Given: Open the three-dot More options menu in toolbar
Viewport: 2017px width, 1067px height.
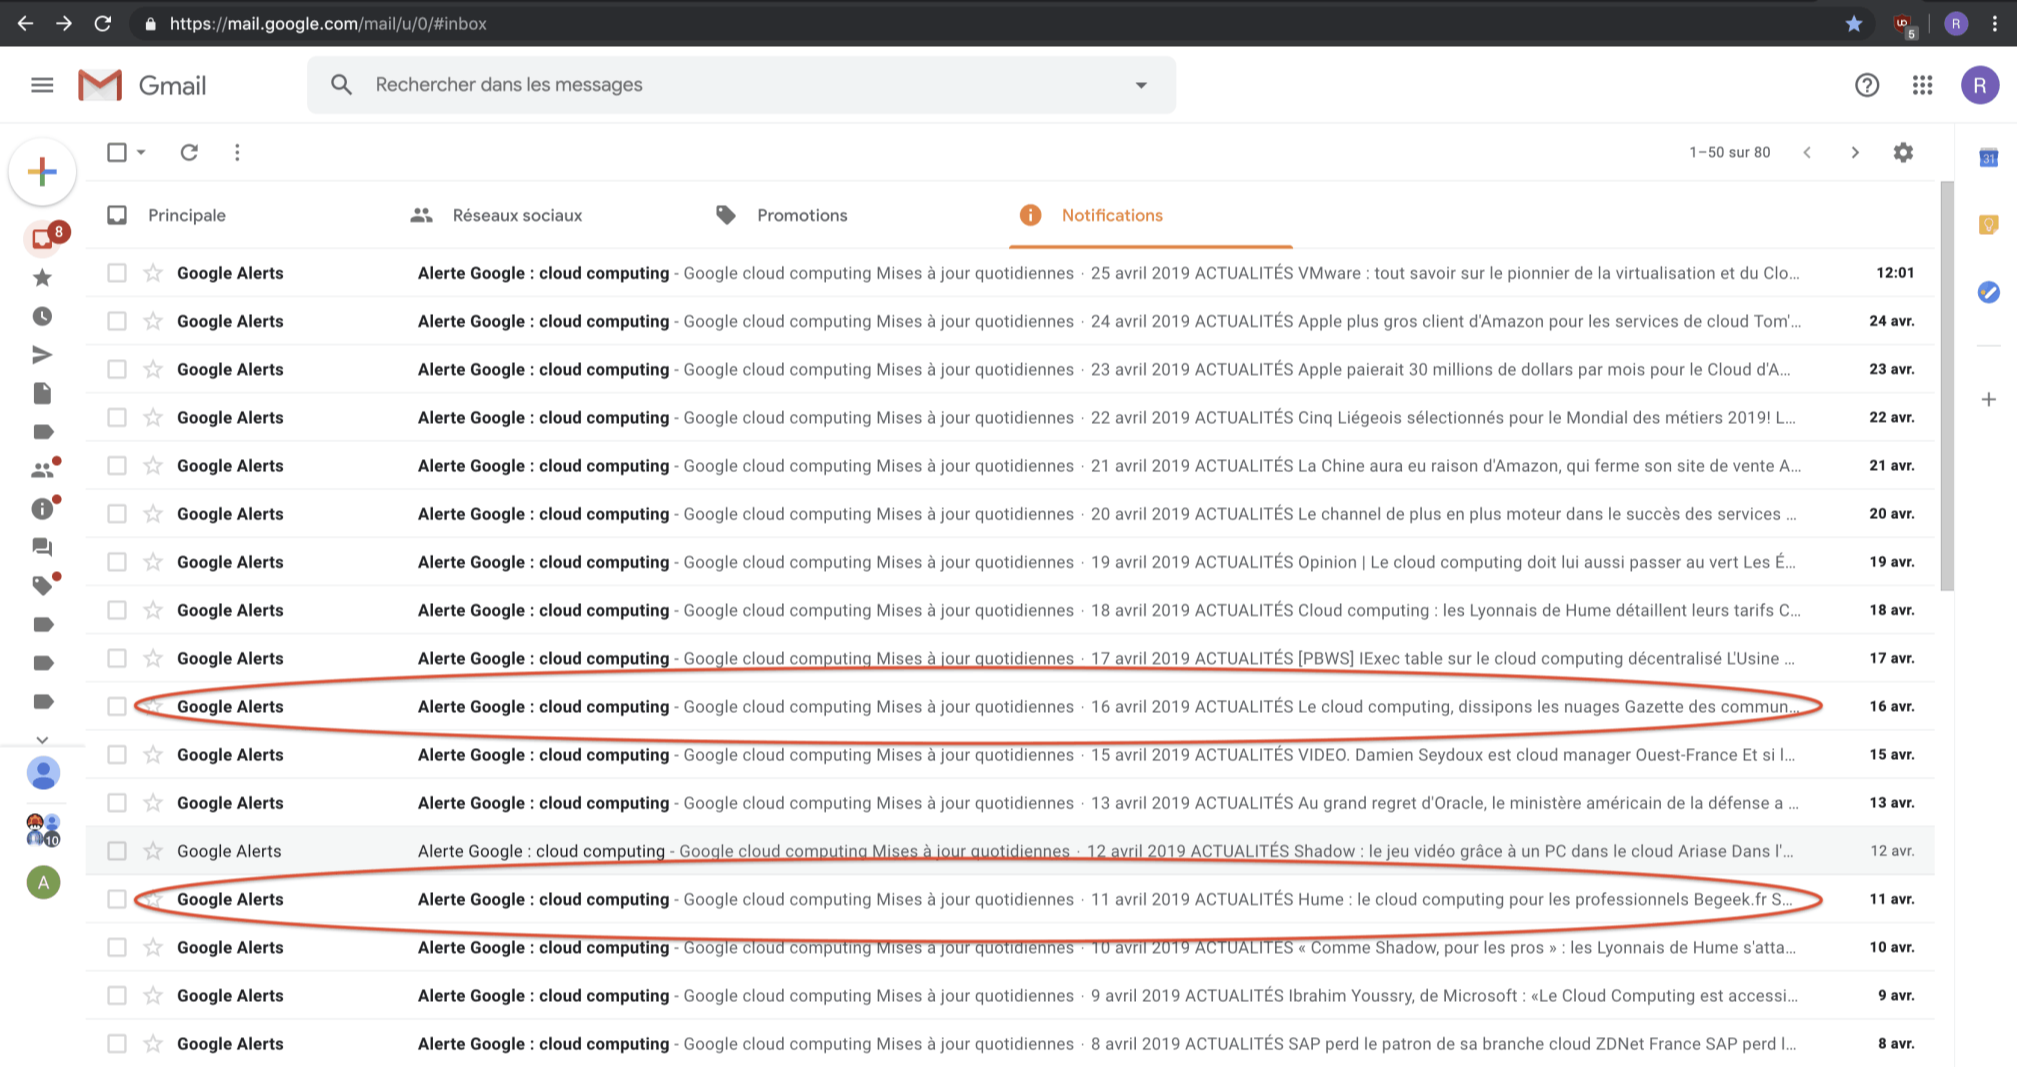Looking at the screenshot, I should click(x=237, y=152).
